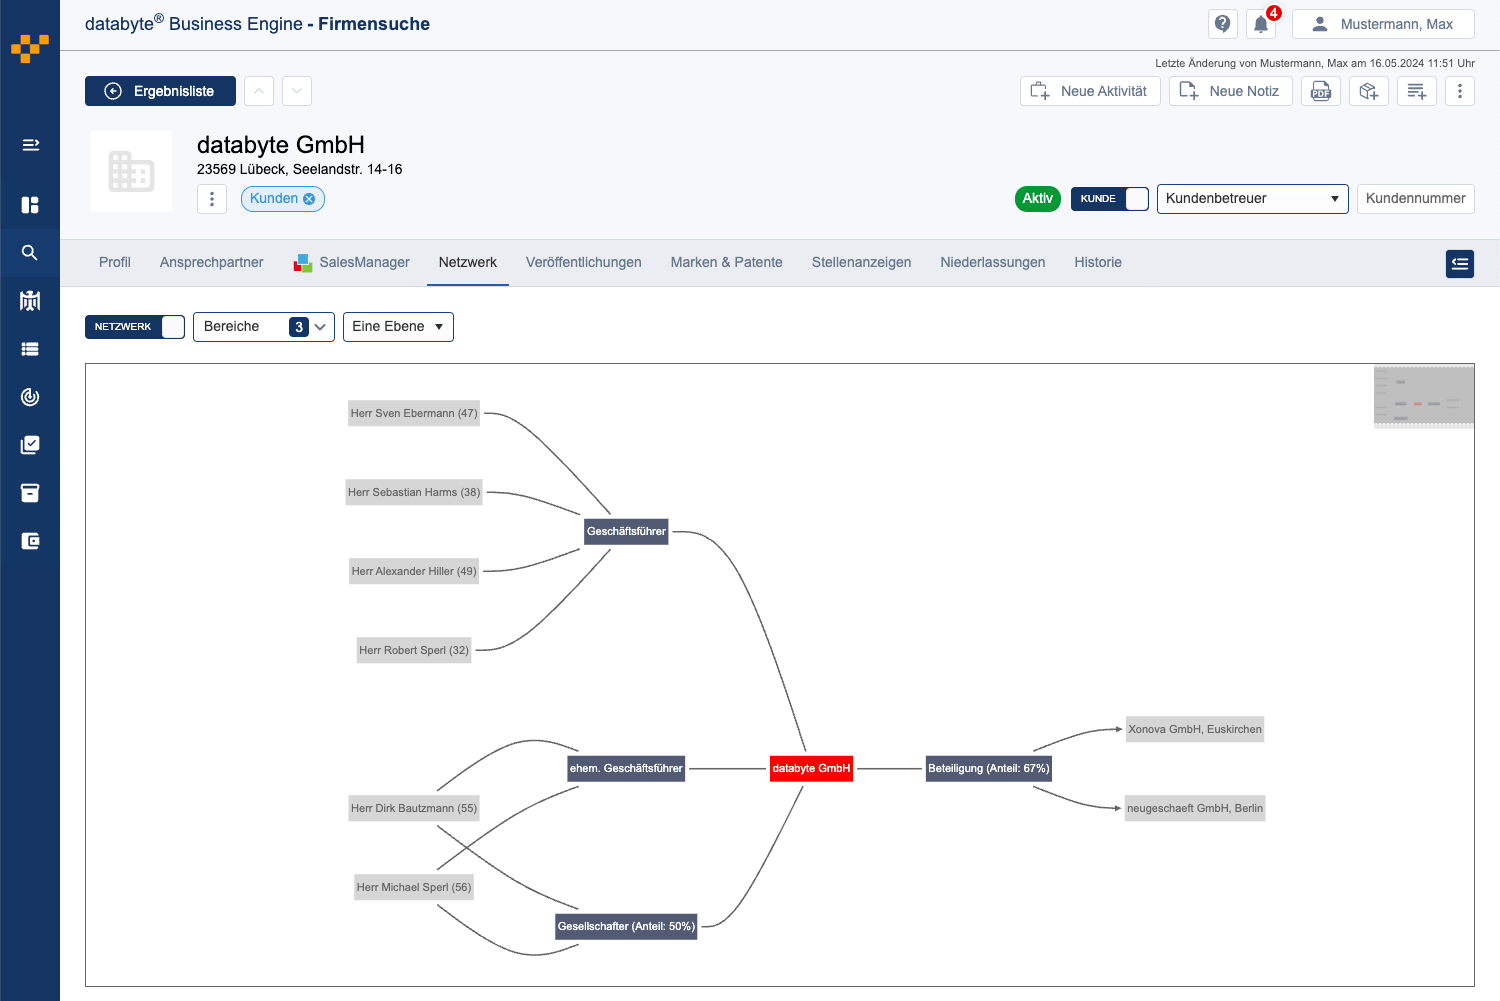Click the add-to-list icon near top right

tap(1417, 91)
